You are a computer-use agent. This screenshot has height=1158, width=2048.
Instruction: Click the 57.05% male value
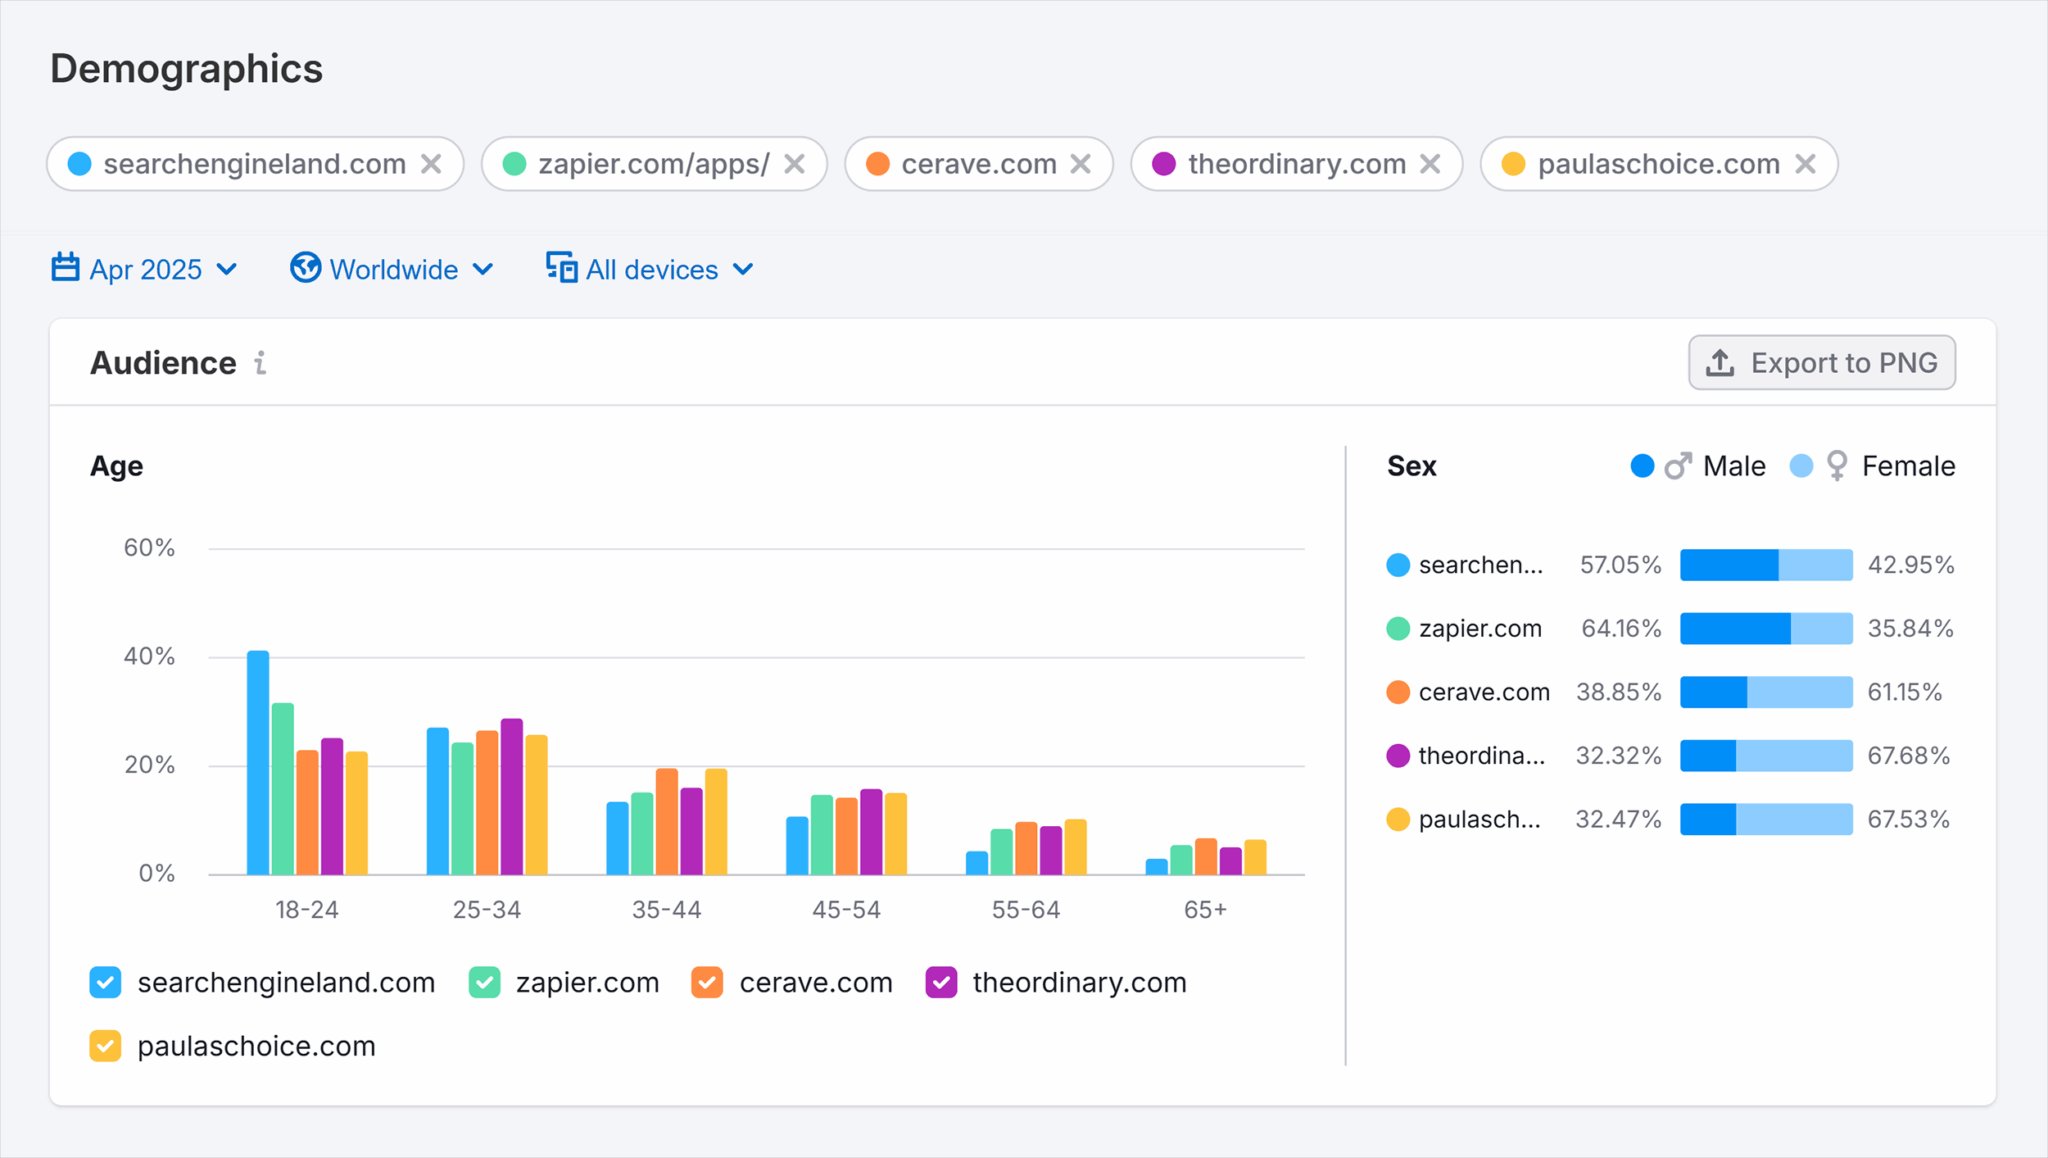pyautogui.click(x=1621, y=565)
